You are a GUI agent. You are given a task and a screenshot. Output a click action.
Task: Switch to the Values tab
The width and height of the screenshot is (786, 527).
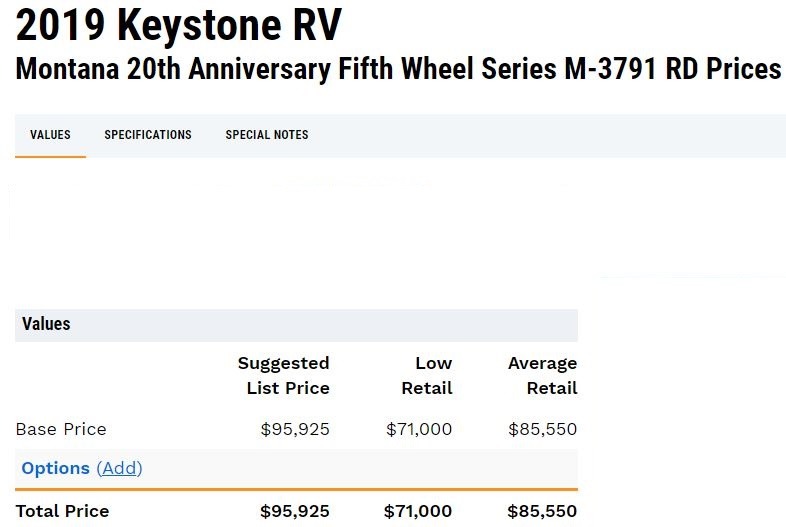(50, 135)
